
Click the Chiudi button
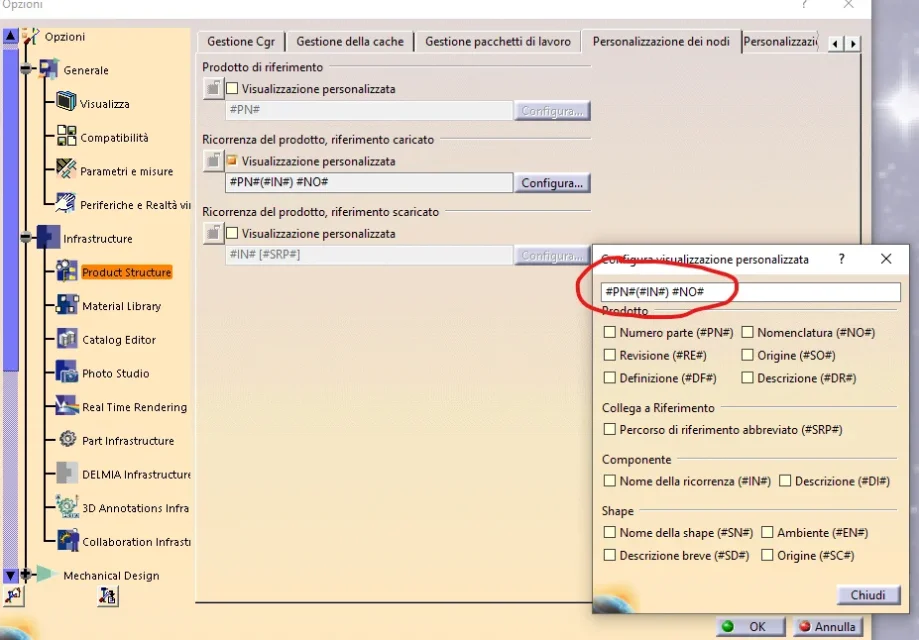click(x=867, y=595)
